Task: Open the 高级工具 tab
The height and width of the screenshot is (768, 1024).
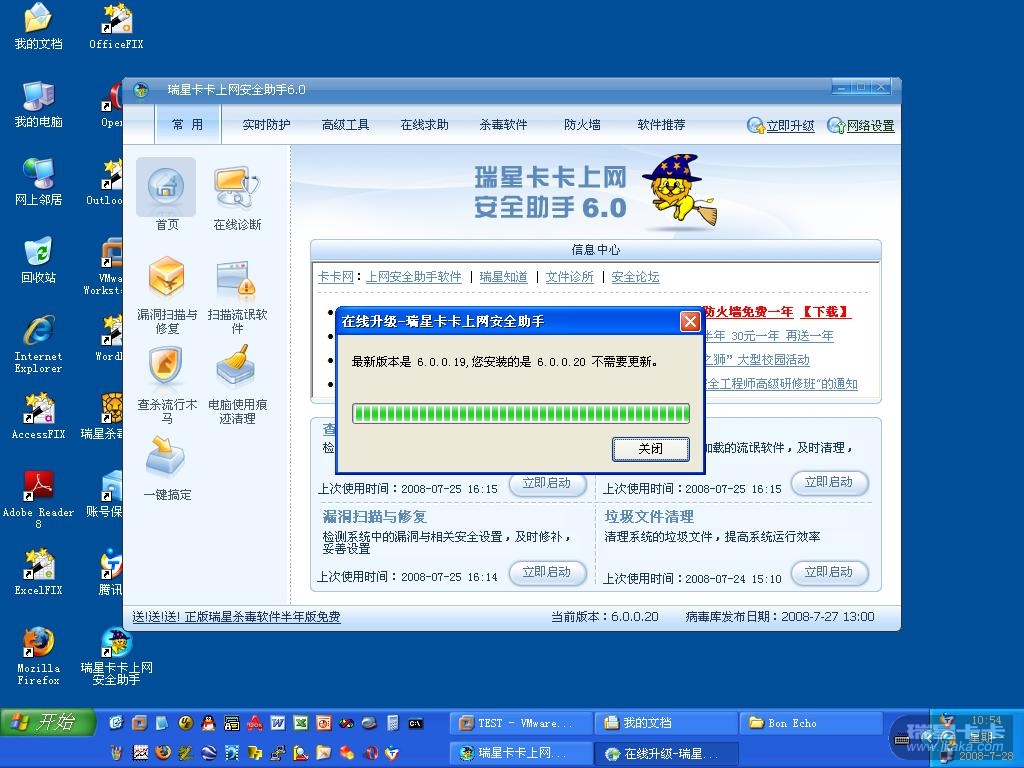Action: tap(345, 125)
